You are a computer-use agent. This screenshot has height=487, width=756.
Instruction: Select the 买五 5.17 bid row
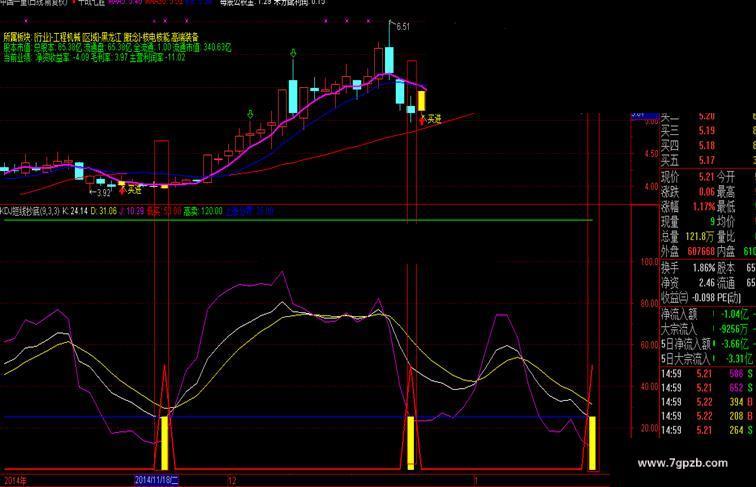coord(708,161)
